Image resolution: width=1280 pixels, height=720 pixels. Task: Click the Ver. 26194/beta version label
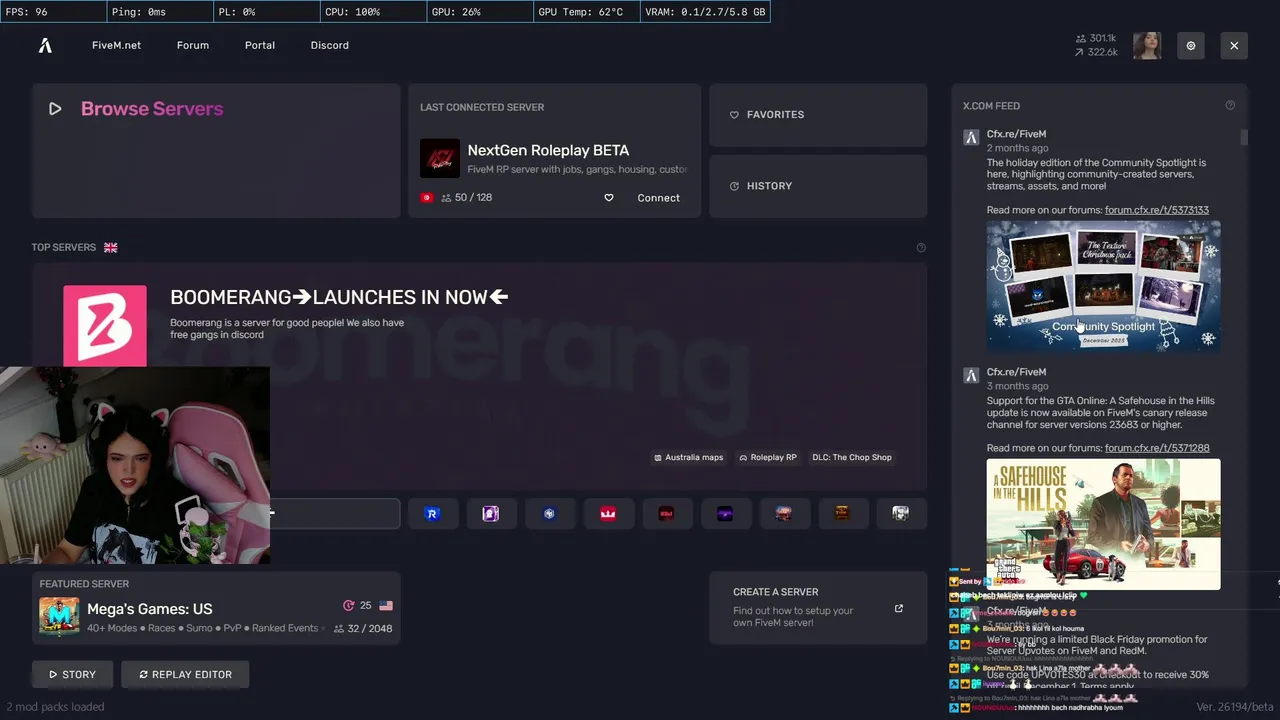click(x=1235, y=707)
